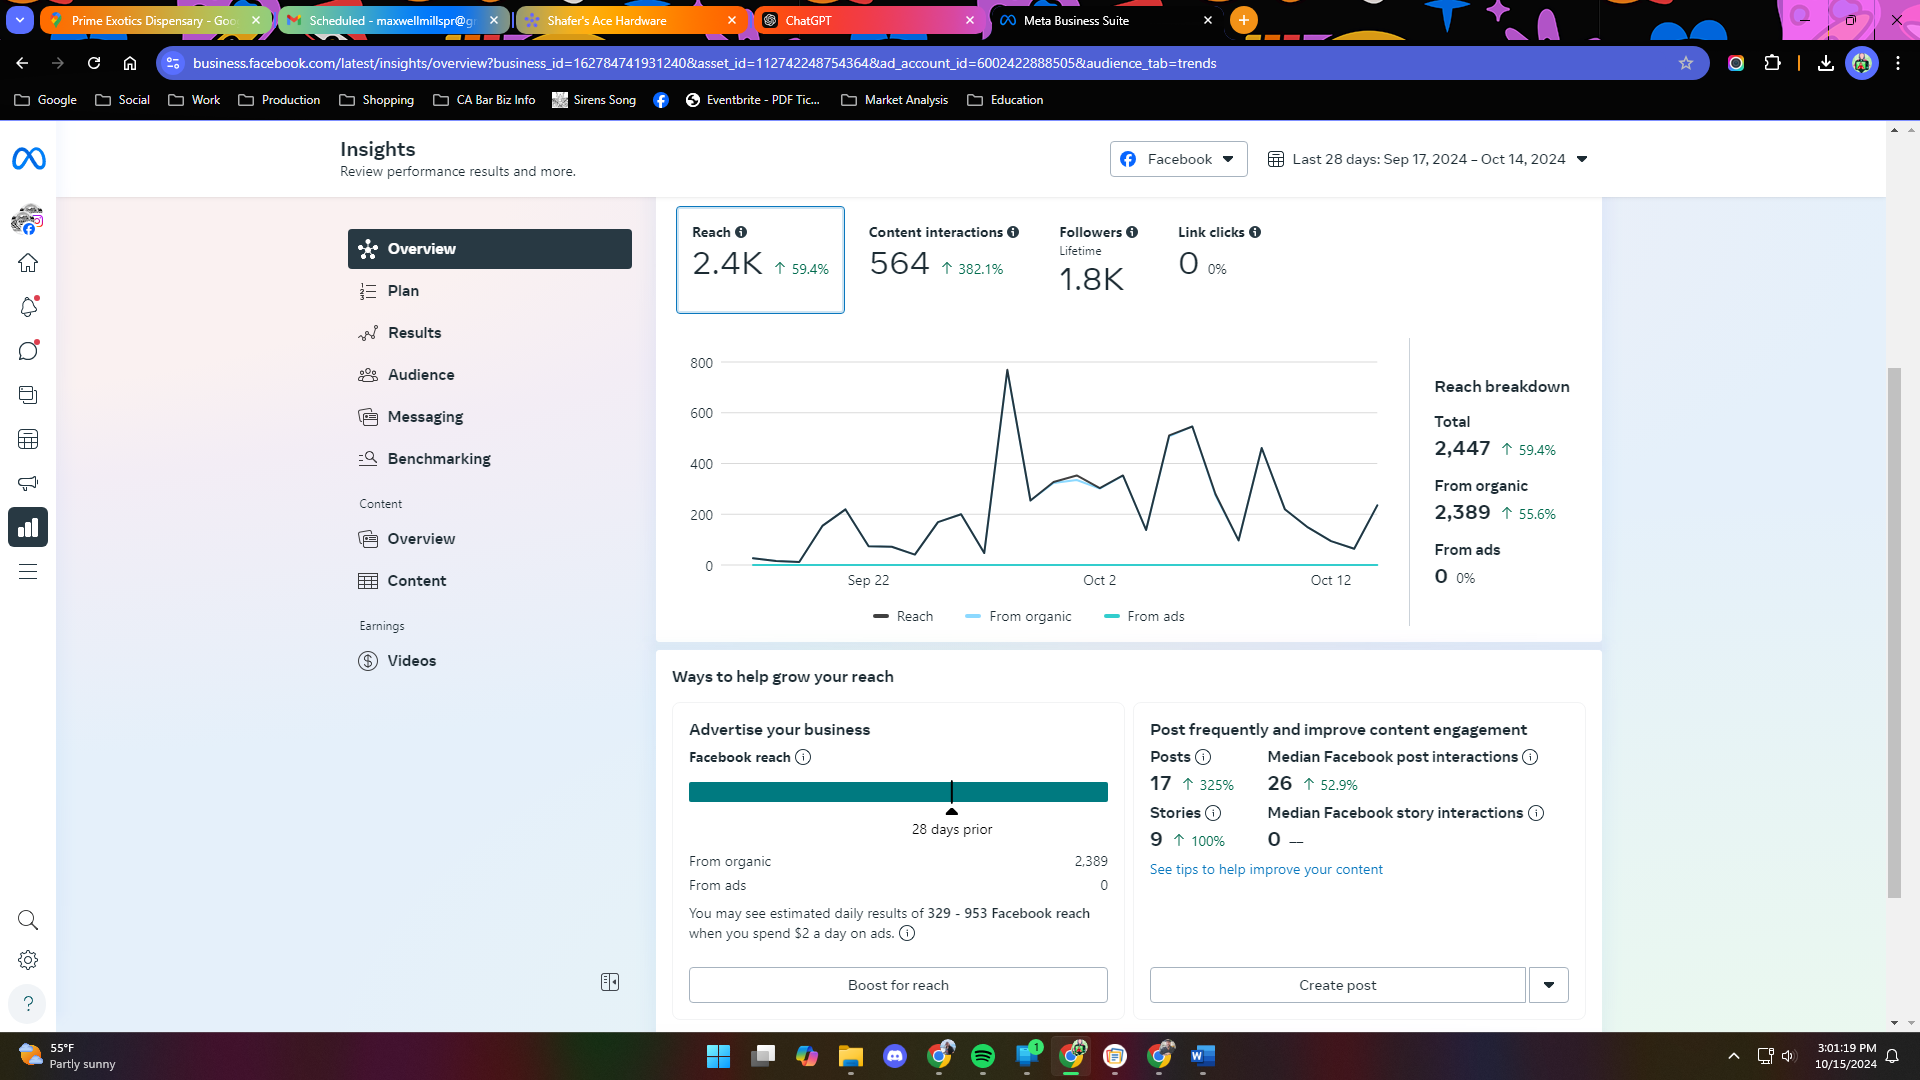Click the Help question mark icon

(x=28, y=1003)
